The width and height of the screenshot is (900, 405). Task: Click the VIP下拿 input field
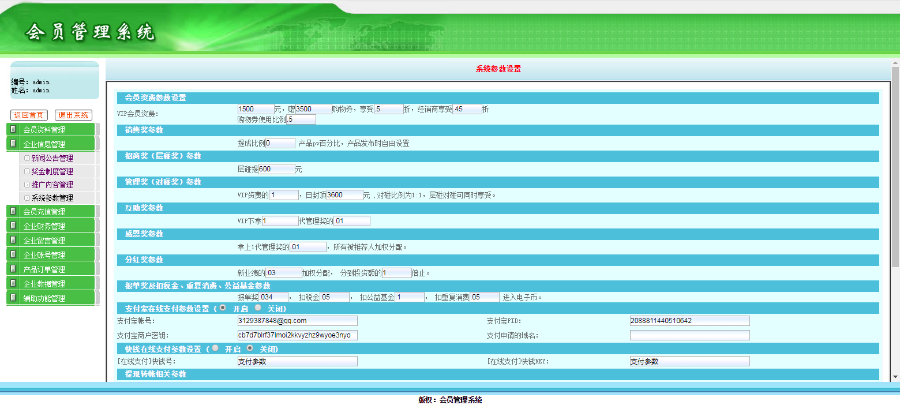(280, 221)
